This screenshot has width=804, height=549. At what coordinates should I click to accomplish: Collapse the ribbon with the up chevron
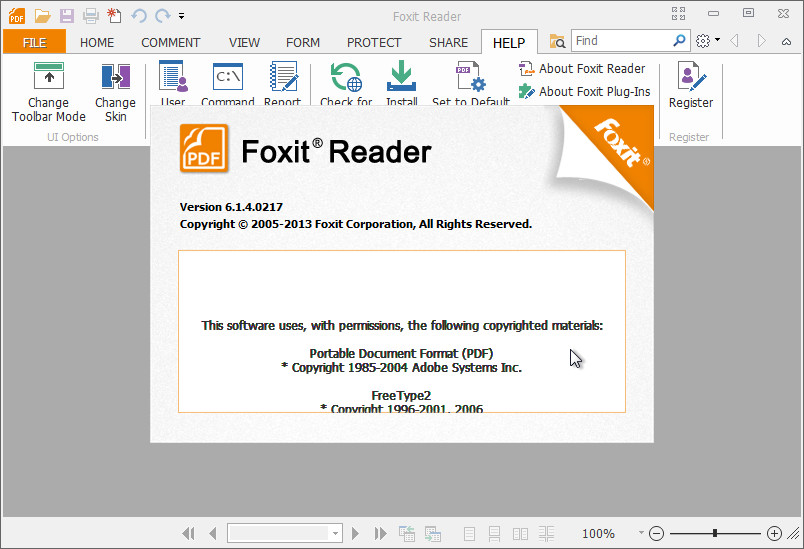tap(786, 42)
